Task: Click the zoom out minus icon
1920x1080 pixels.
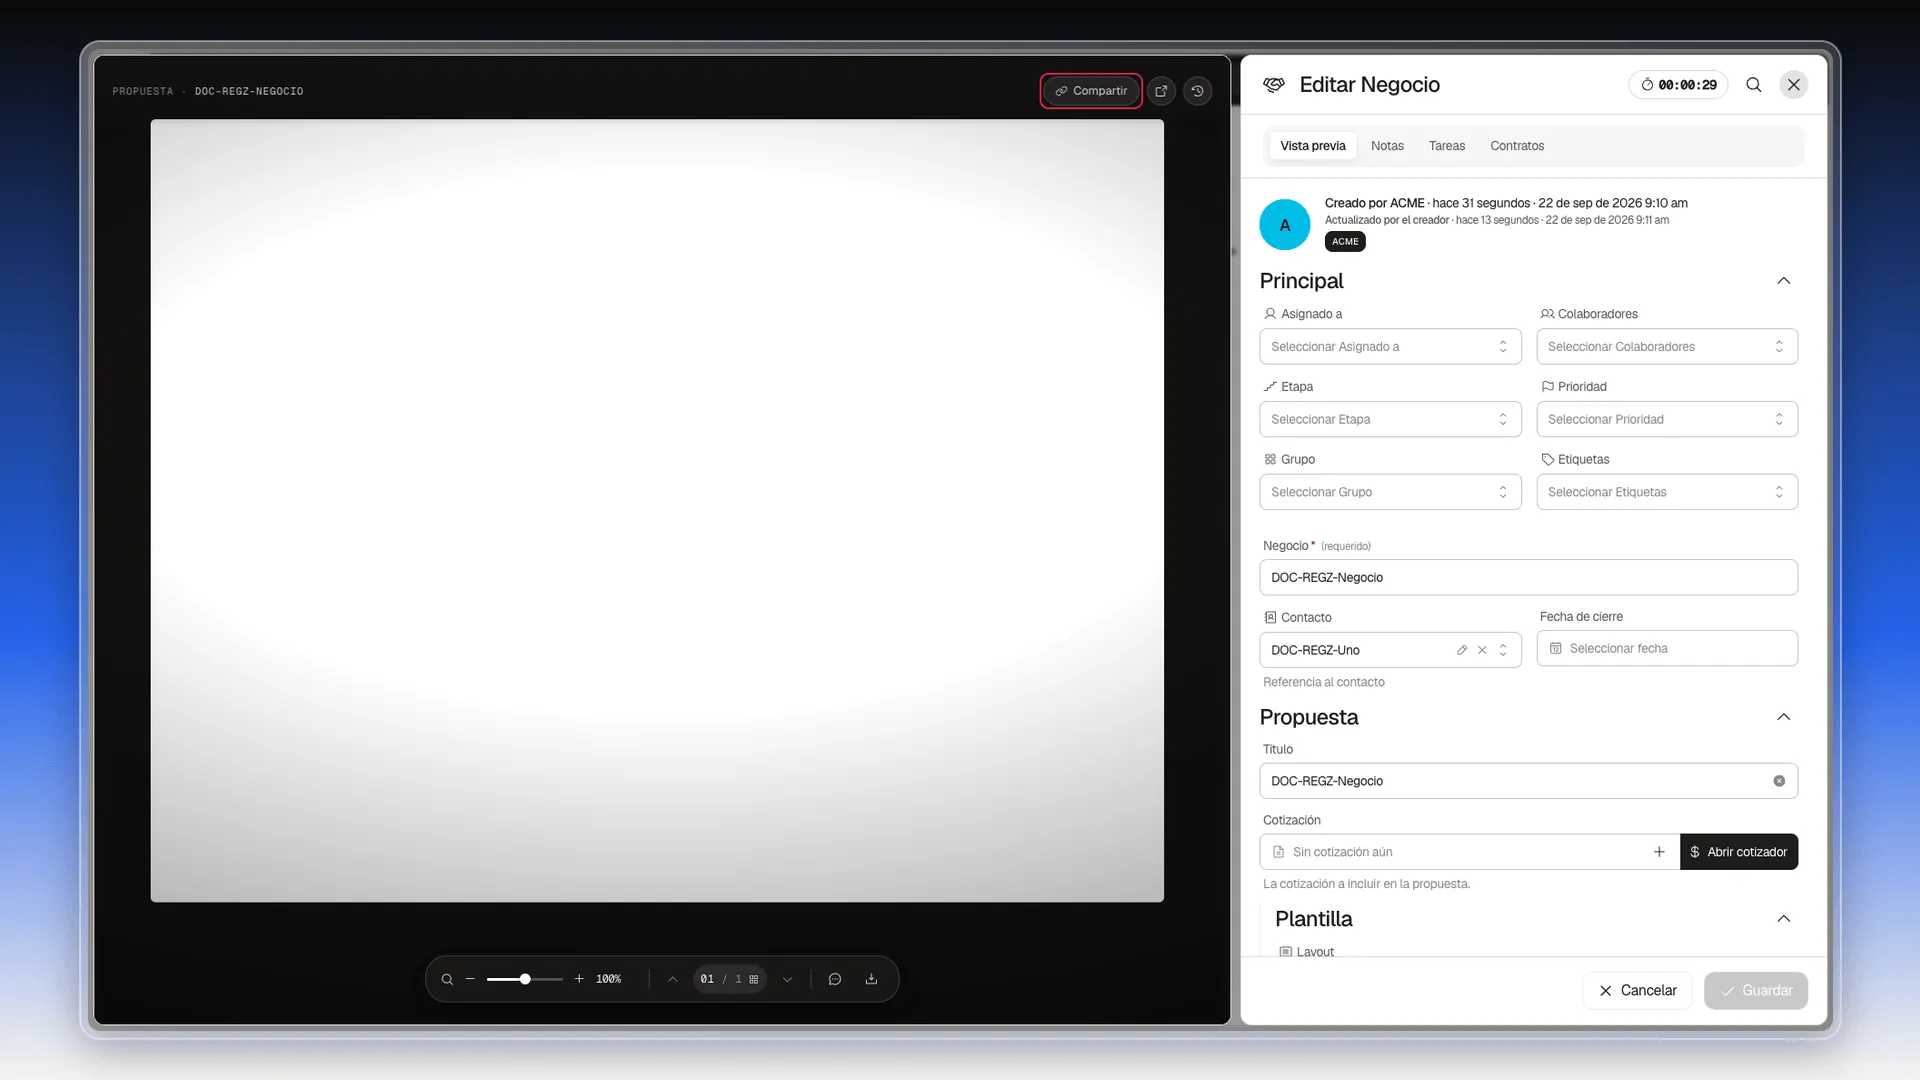Action: pyautogui.click(x=470, y=979)
